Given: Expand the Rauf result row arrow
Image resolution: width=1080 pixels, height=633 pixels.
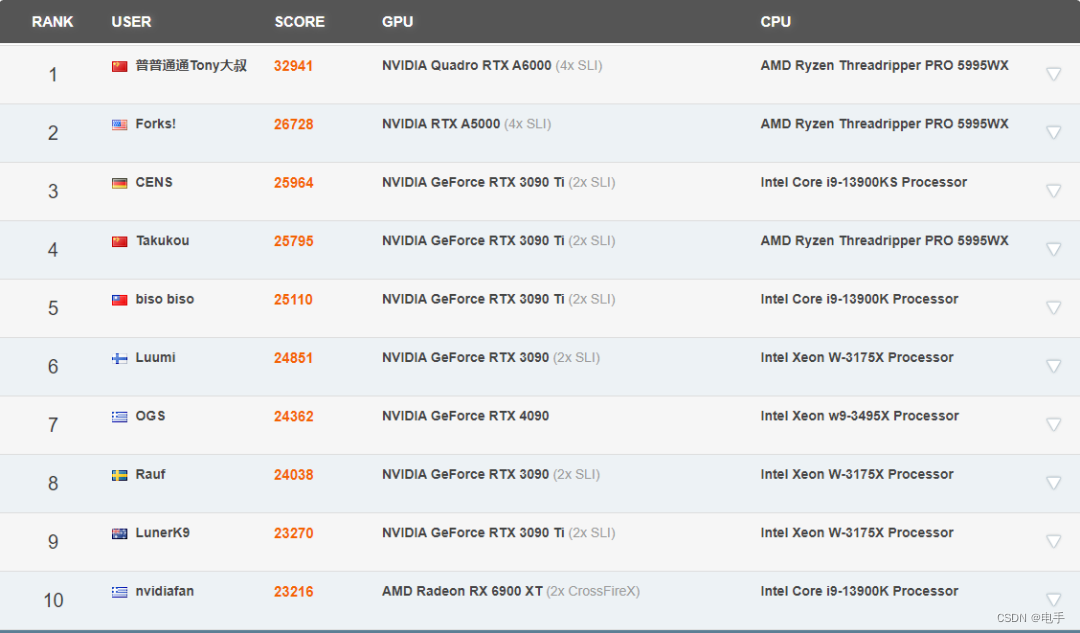Looking at the screenshot, I should coord(1053,483).
